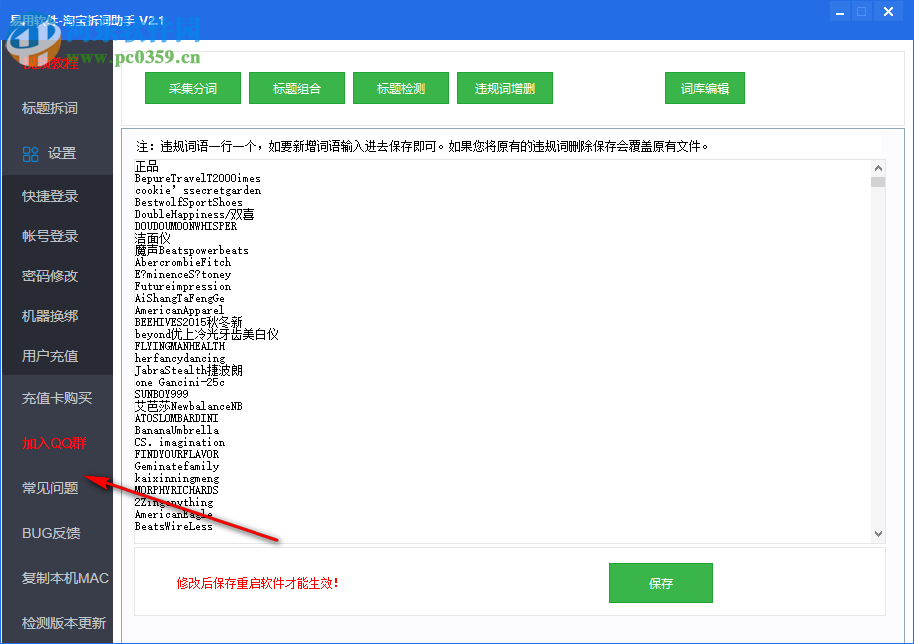Click the 违规词增删 green button
The width and height of the screenshot is (914, 644).
(505, 89)
